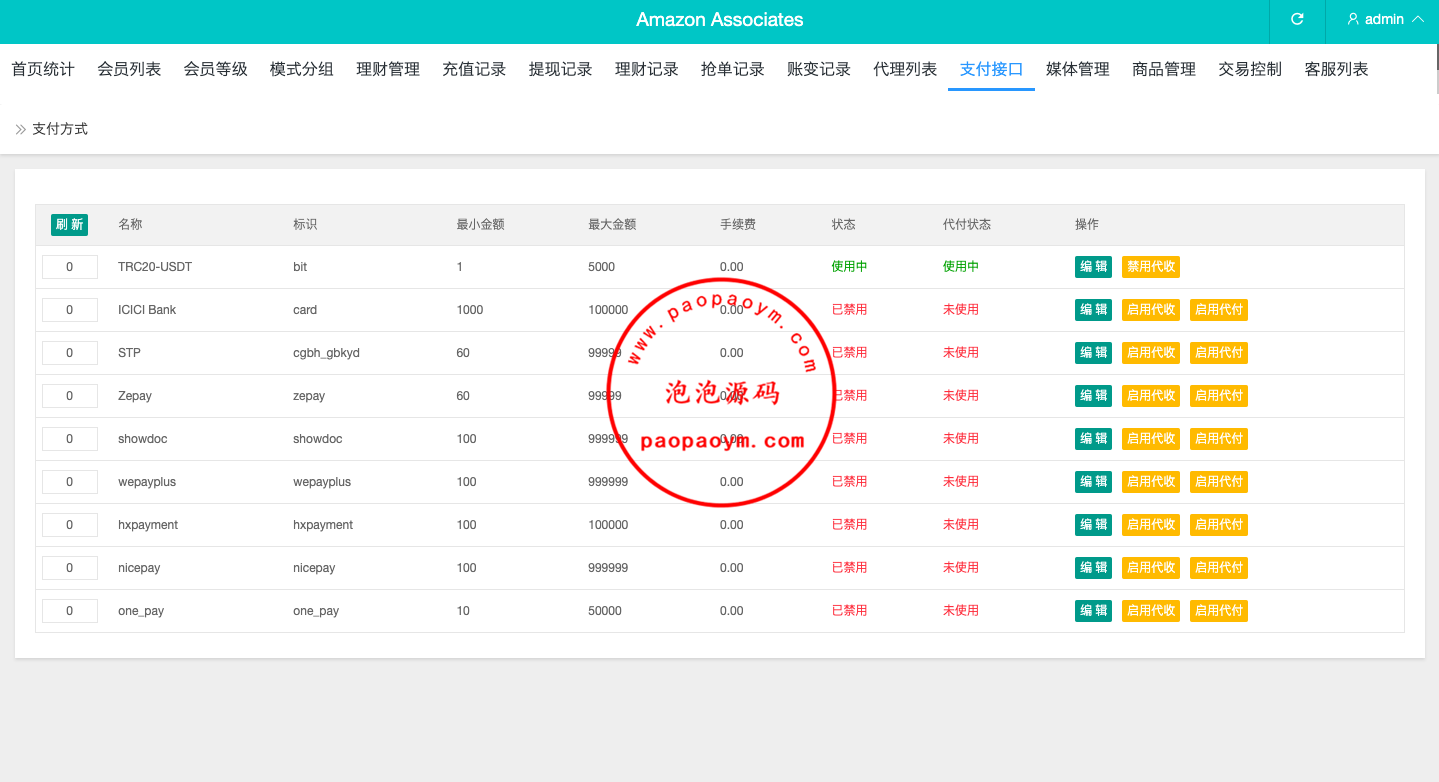Enable 启用代付 for one_pay
The width and height of the screenshot is (1439, 782).
point(1219,611)
